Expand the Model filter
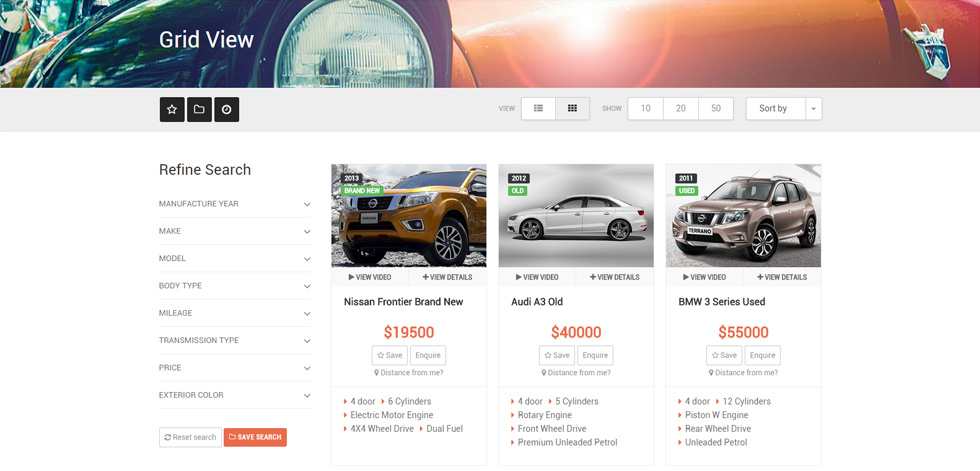 point(235,259)
